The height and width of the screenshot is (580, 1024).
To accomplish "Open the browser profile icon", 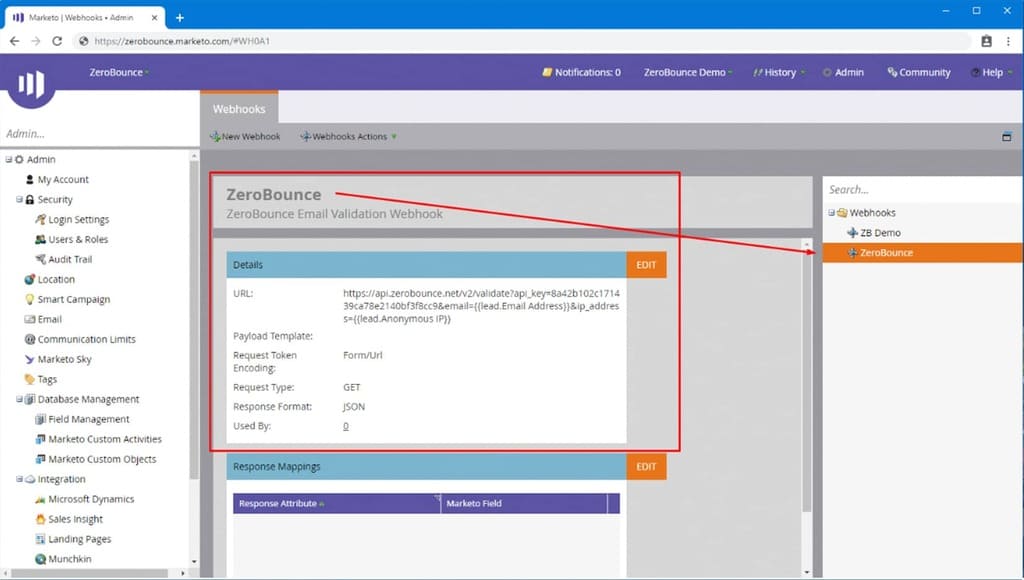I will tap(986, 41).
